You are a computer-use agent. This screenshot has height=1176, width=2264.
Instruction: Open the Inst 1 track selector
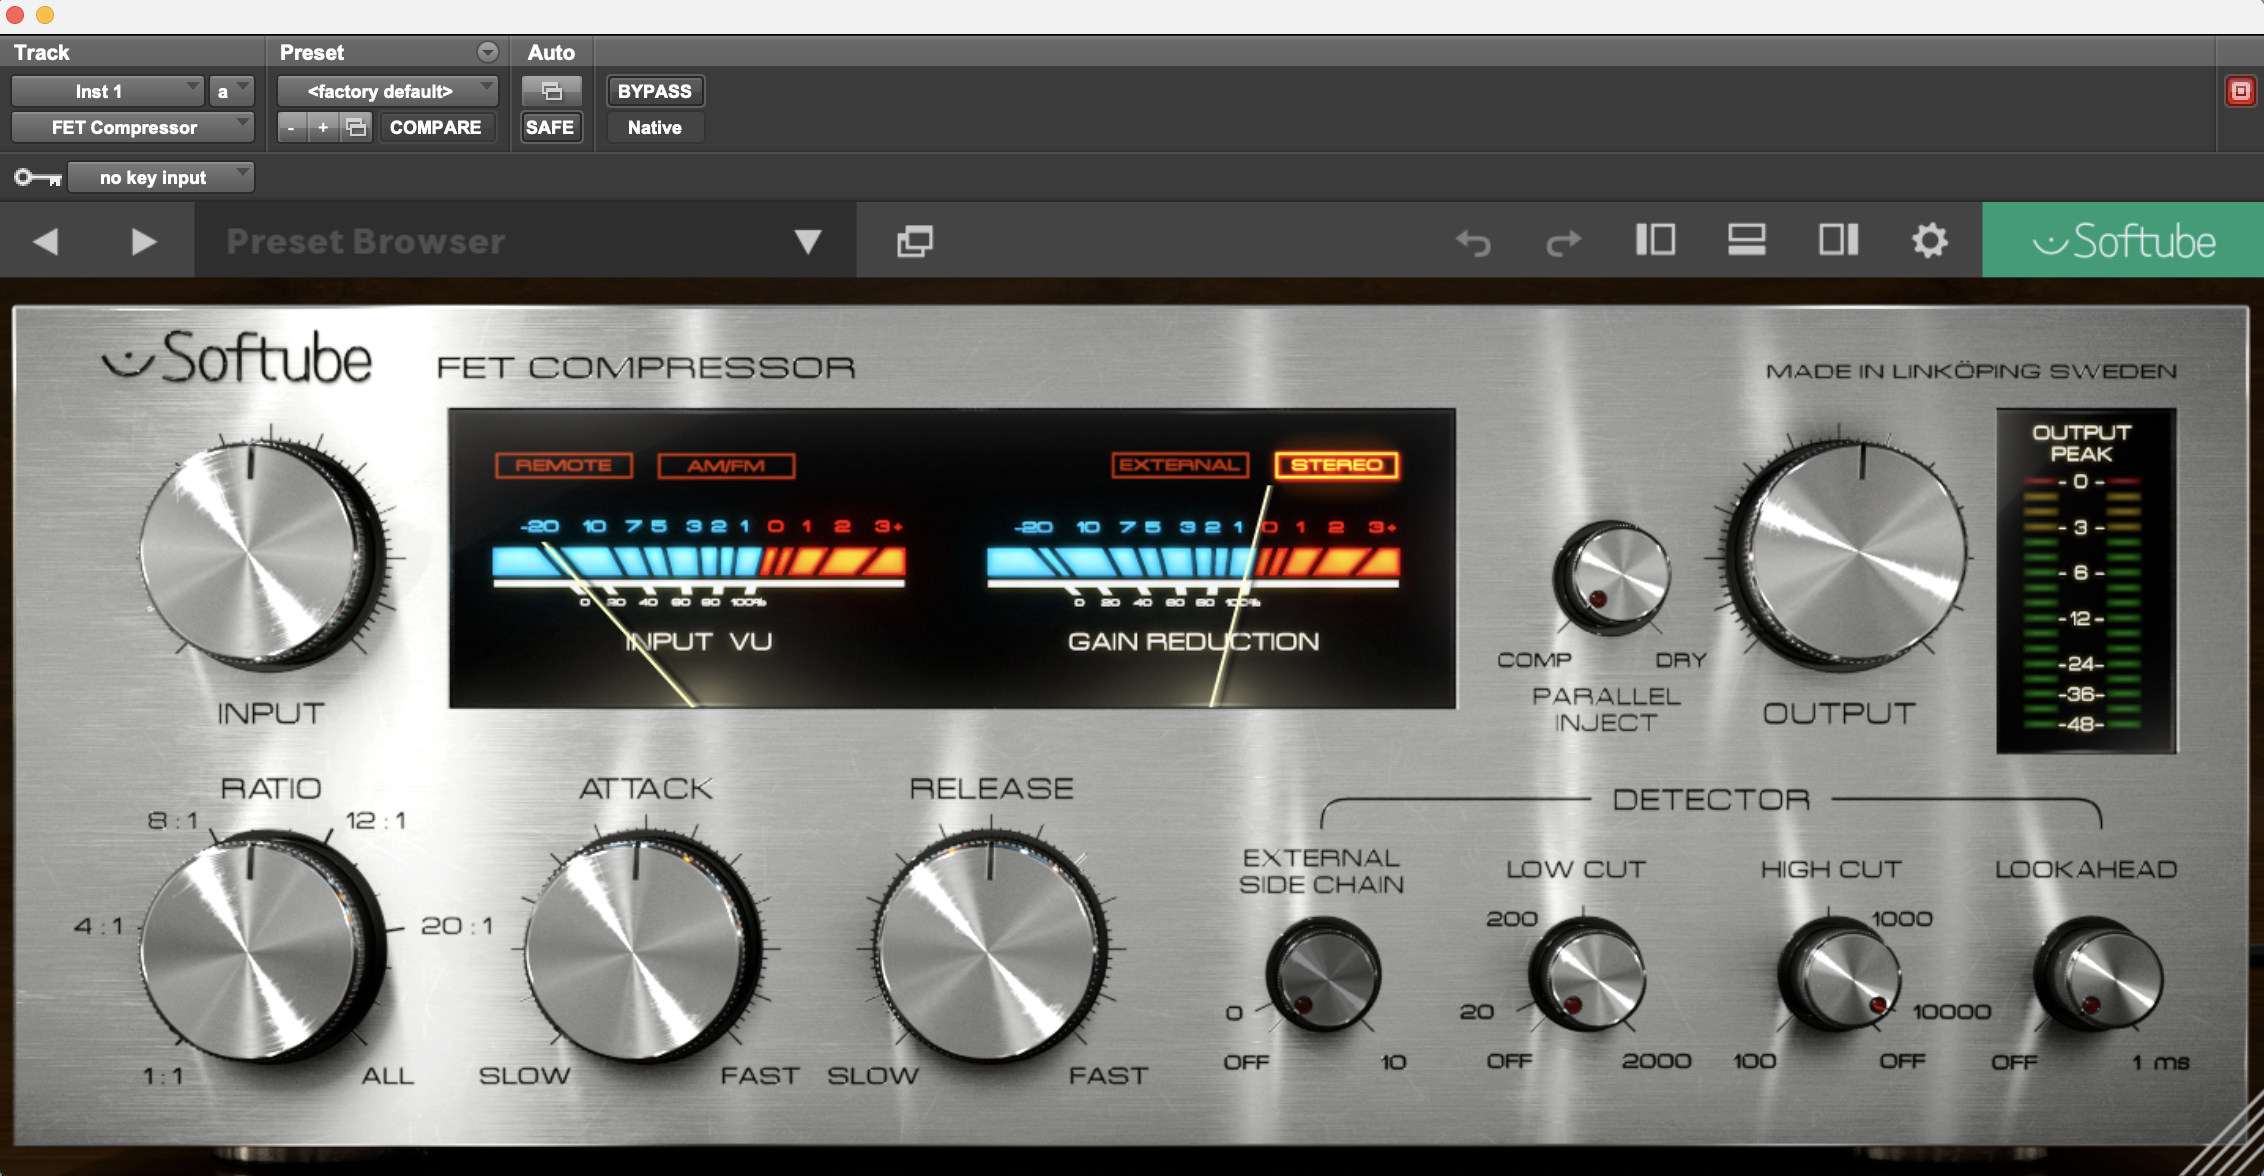(x=107, y=91)
